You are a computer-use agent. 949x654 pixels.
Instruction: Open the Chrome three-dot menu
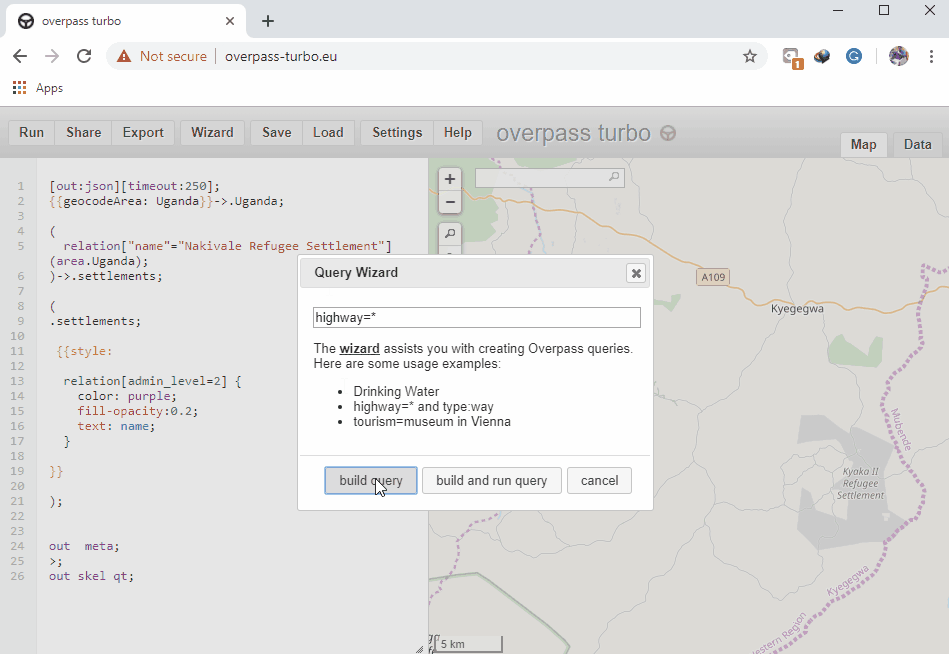click(x=929, y=56)
